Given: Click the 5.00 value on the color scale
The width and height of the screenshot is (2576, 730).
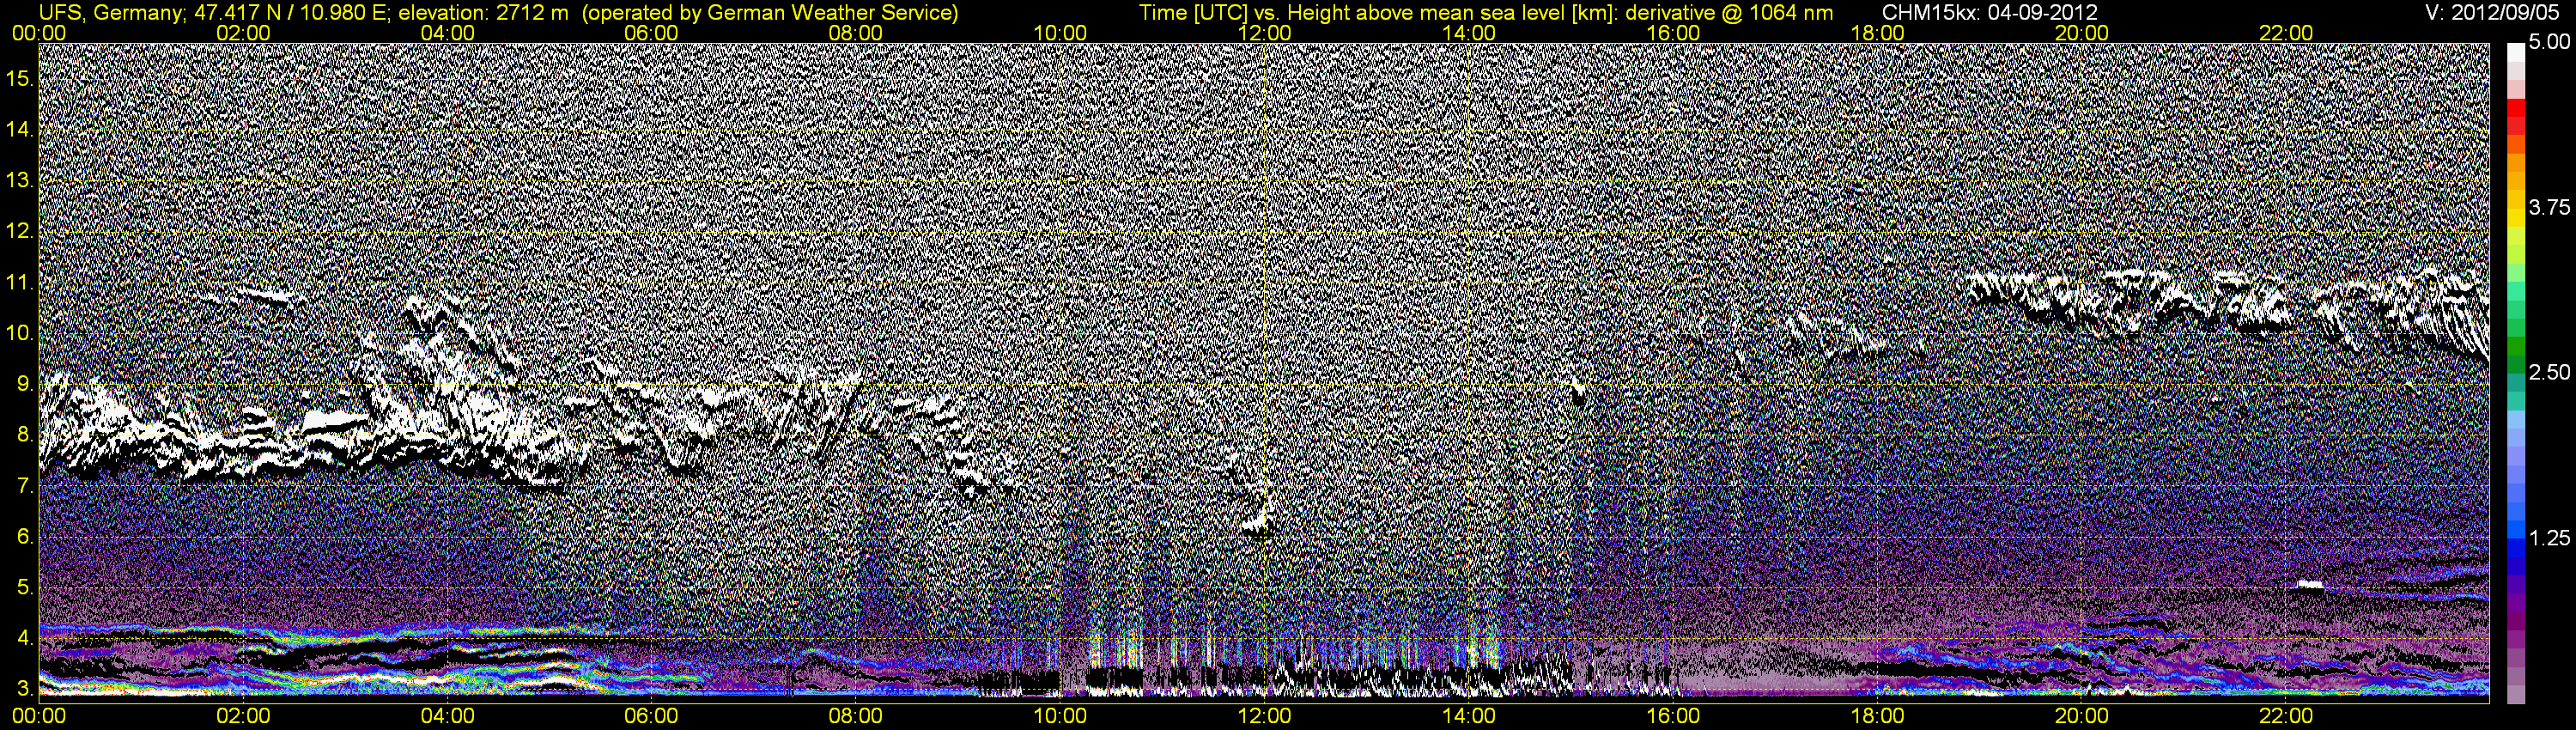Looking at the screenshot, I should point(2549,42).
